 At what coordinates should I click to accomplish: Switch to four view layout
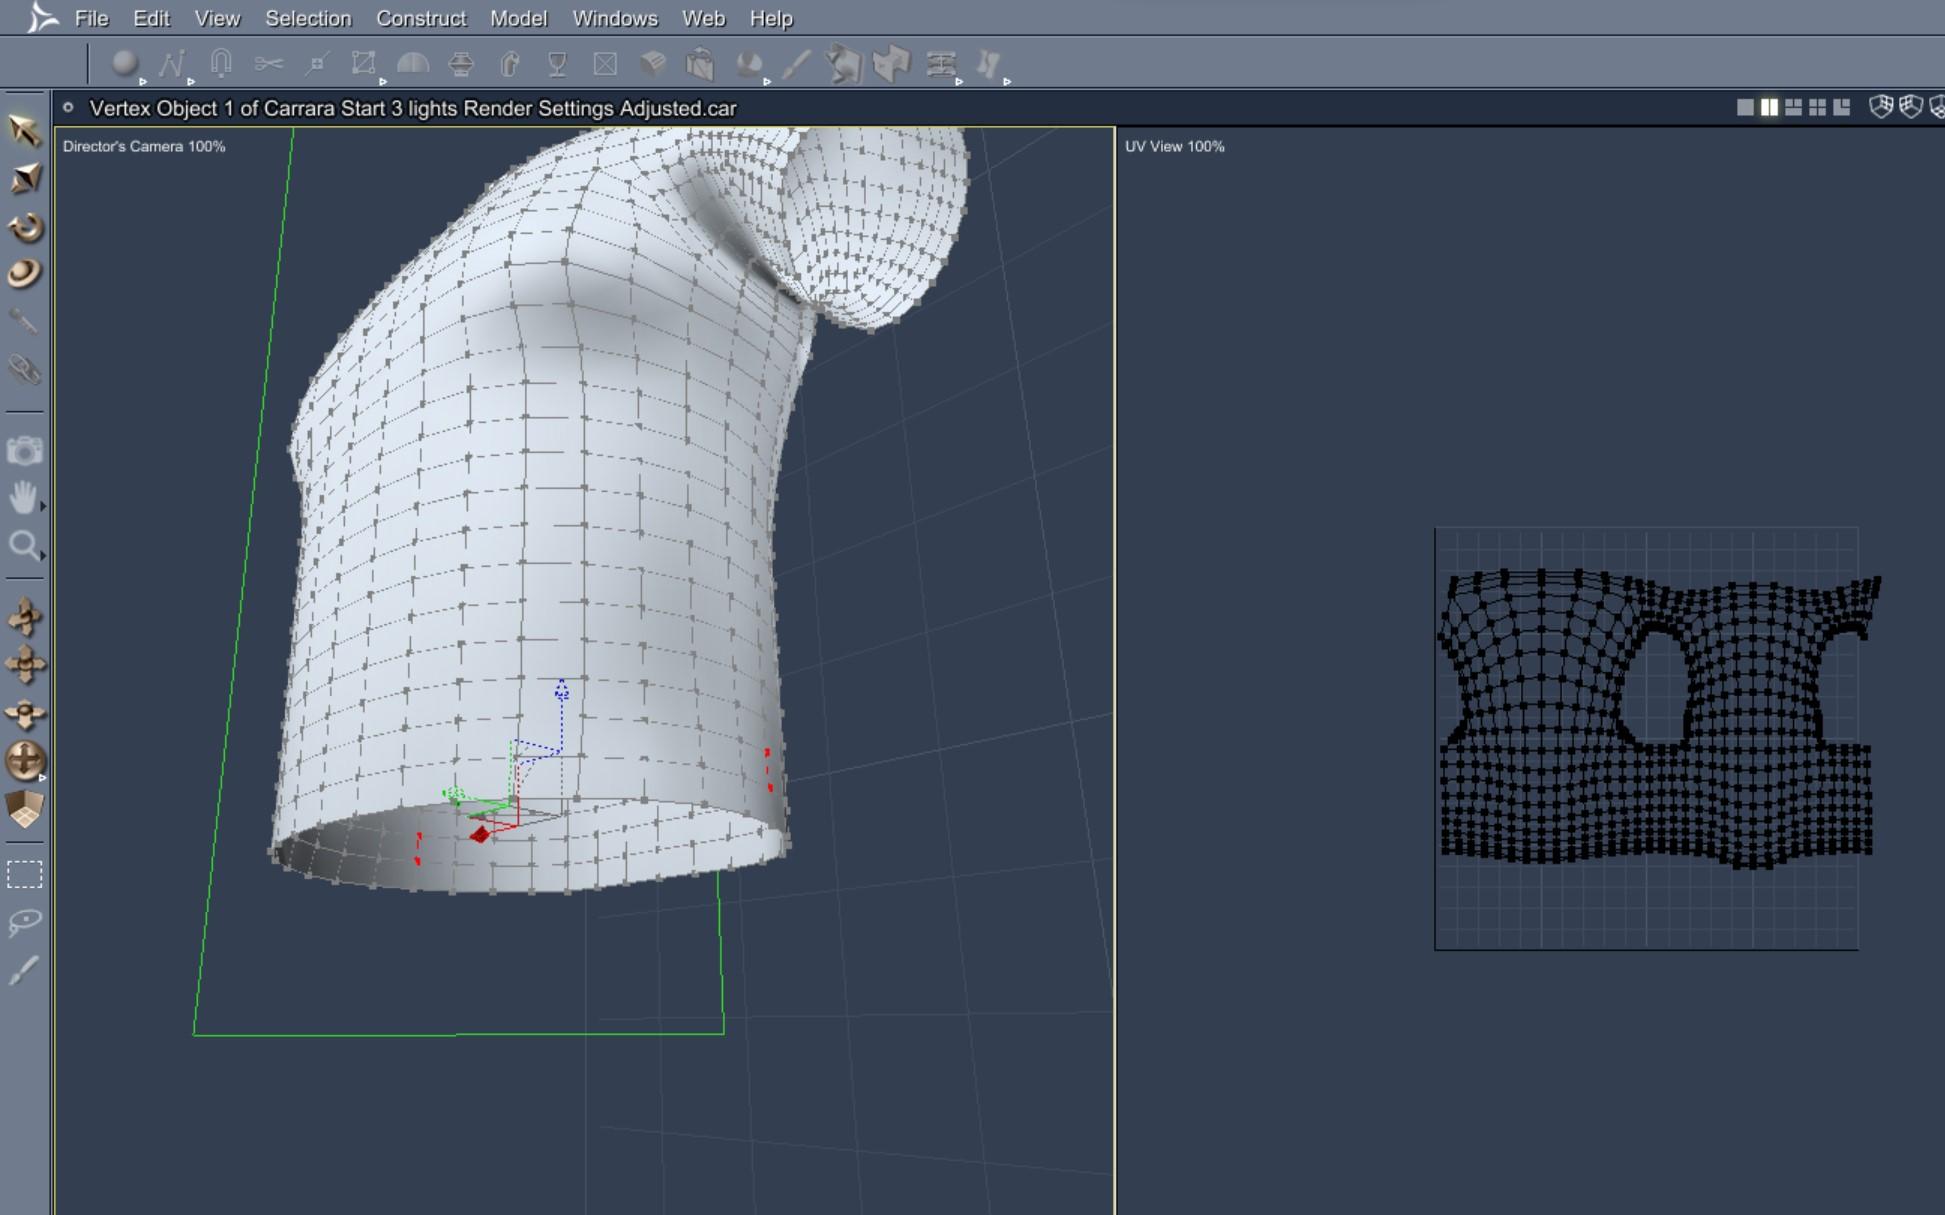click(1817, 107)
